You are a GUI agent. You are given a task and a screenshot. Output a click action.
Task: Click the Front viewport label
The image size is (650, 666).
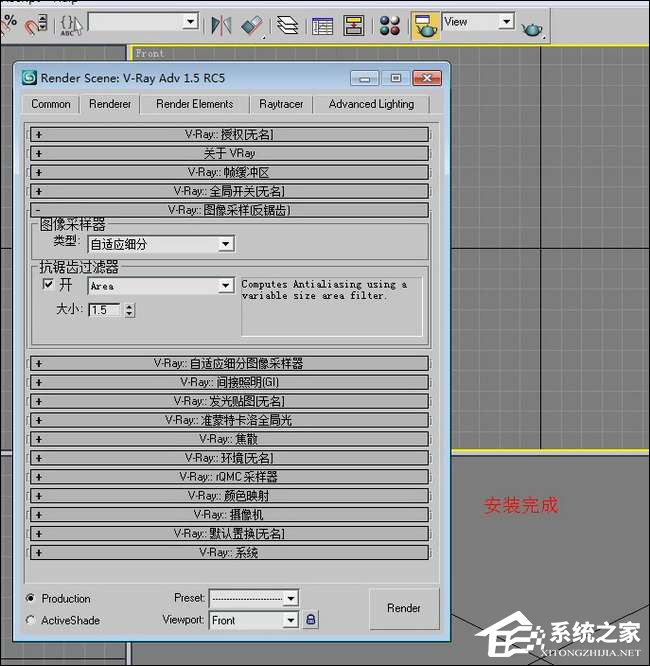(150, 54)
